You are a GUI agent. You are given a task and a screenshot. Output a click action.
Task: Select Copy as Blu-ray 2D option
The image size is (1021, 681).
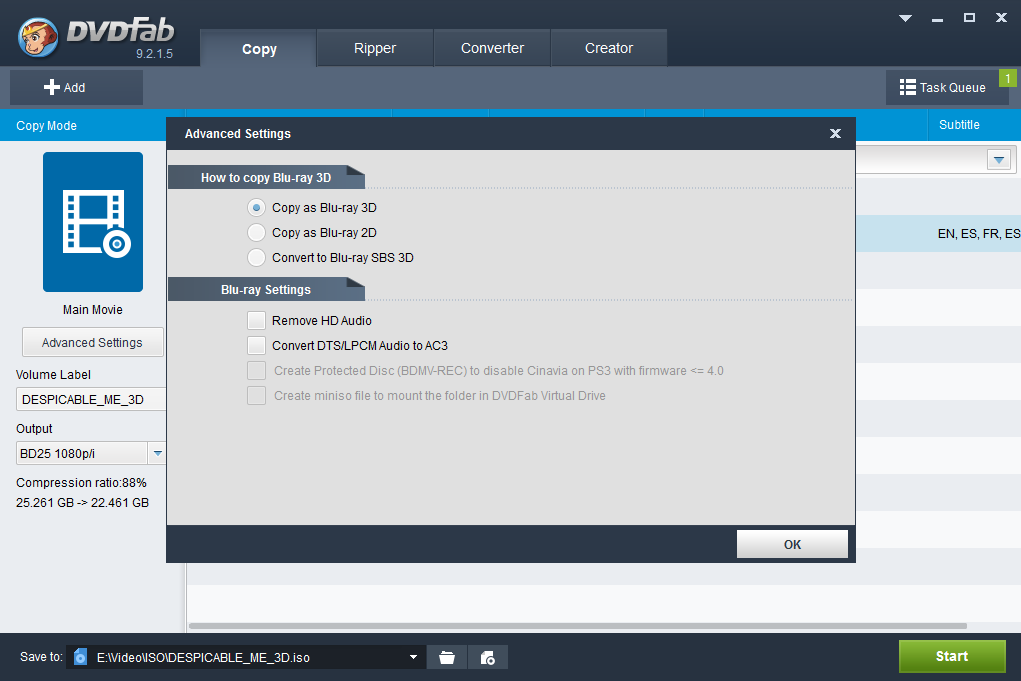[x=257, y=232]
